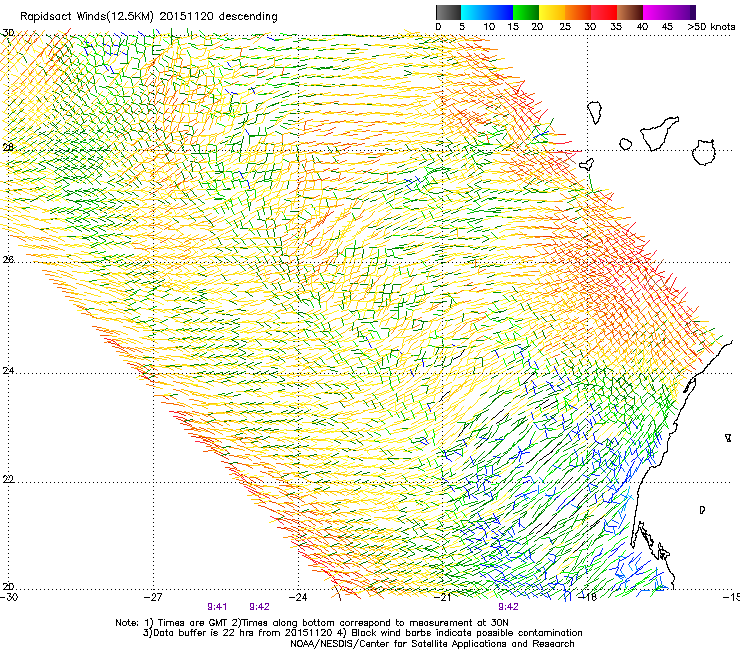The height and width of the screenshot is (650, 740).
Task: Click the longitude axis label -18
Action: click(x=588, y=597)
